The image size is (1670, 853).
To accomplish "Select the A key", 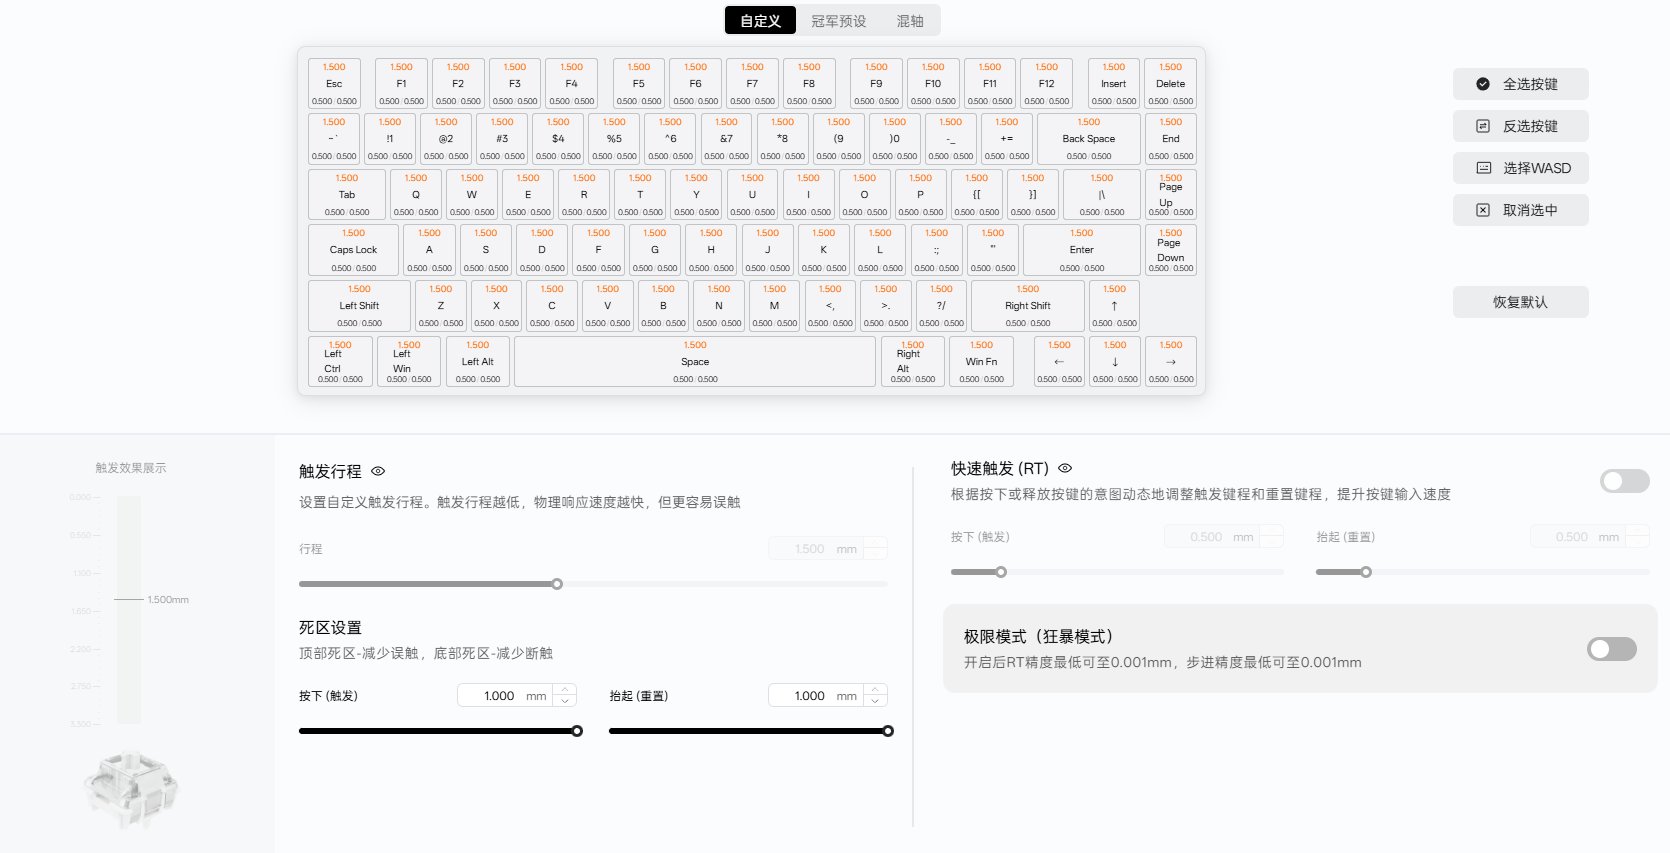I will point(429,250).
